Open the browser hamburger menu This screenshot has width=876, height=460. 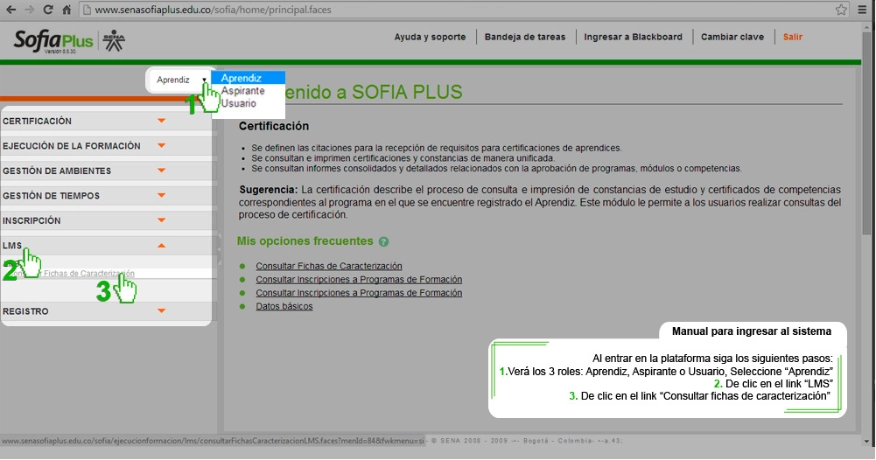pyautogui.click(x=862, y=10)
